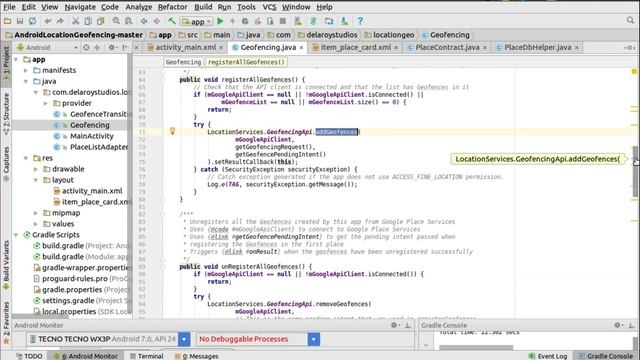Collapse the Gradle Scripts node
This screenshot has width=640, height=360.
[x=16, y=235]
